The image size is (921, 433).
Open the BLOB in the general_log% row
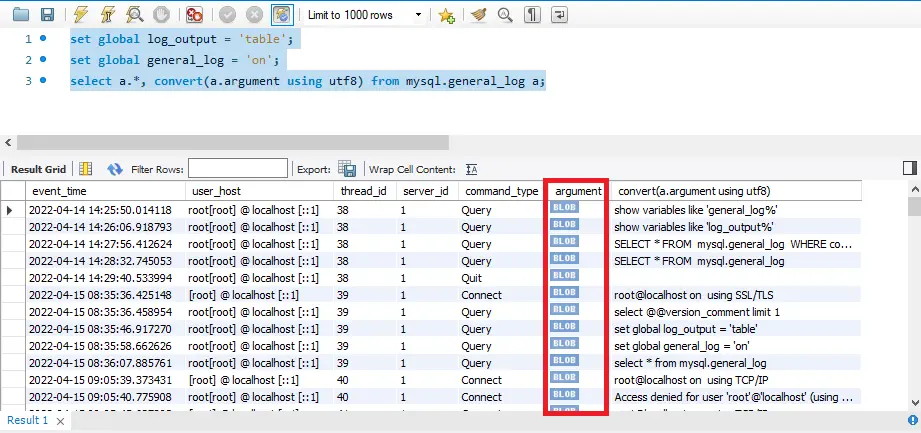564,207
